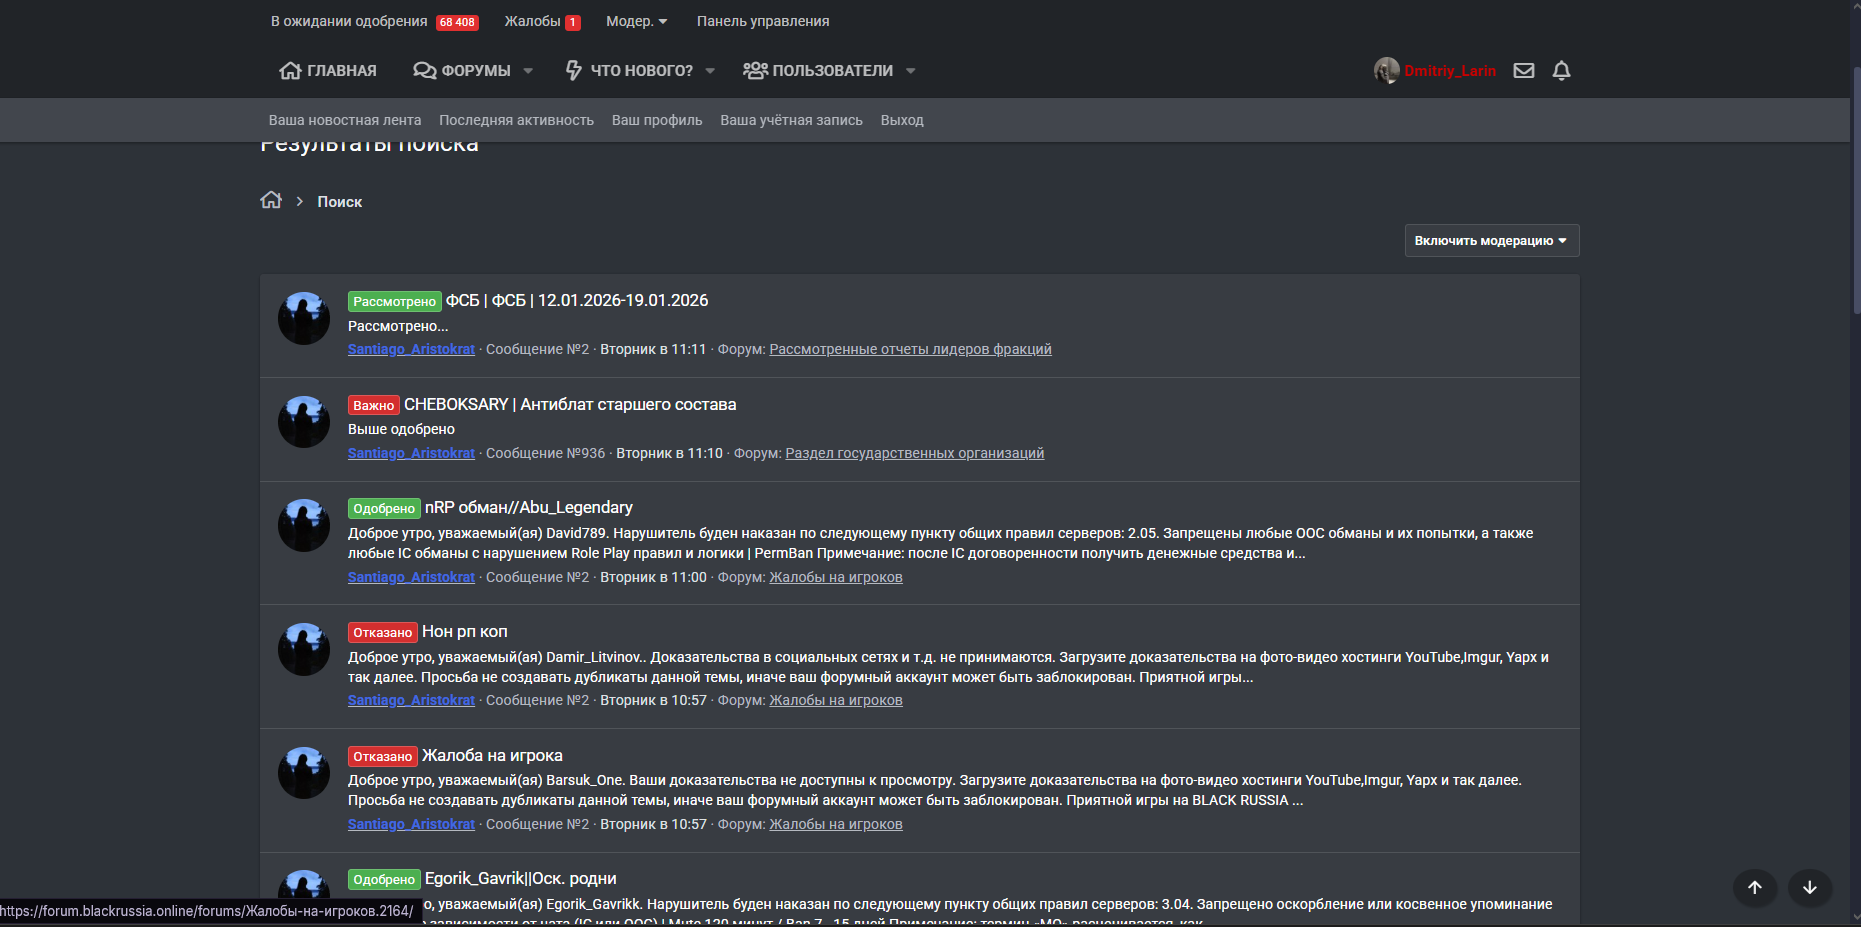Image resolution: width=1861 pixels, height=927 pixels.
Task: Open Ваша новостная лента tab
Action: 345,120
